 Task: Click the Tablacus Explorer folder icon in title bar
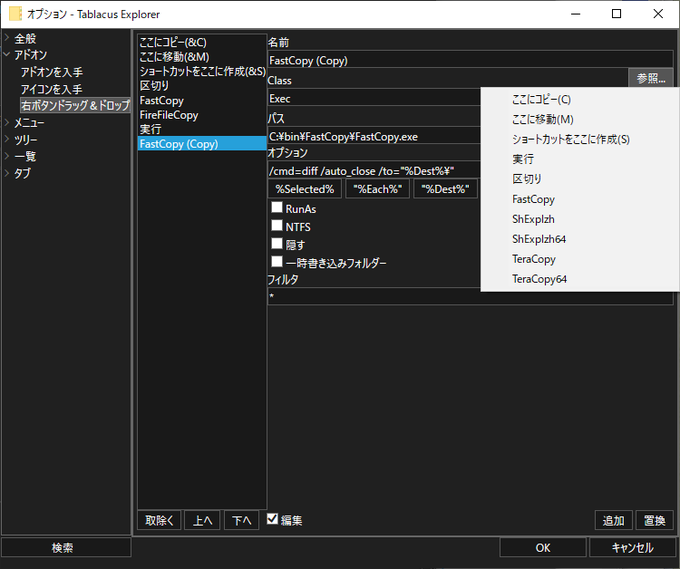(15, 14)
